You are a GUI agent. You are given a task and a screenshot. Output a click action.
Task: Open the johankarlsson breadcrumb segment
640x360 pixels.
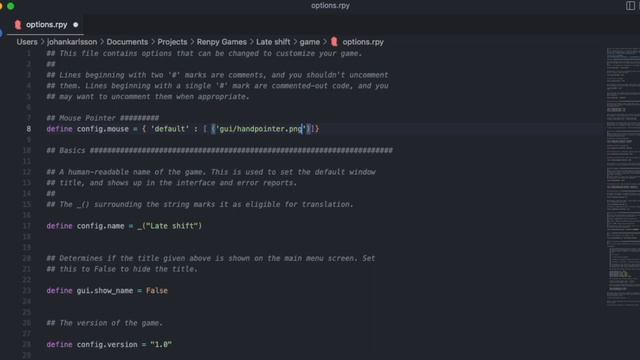tap(72, 42)
